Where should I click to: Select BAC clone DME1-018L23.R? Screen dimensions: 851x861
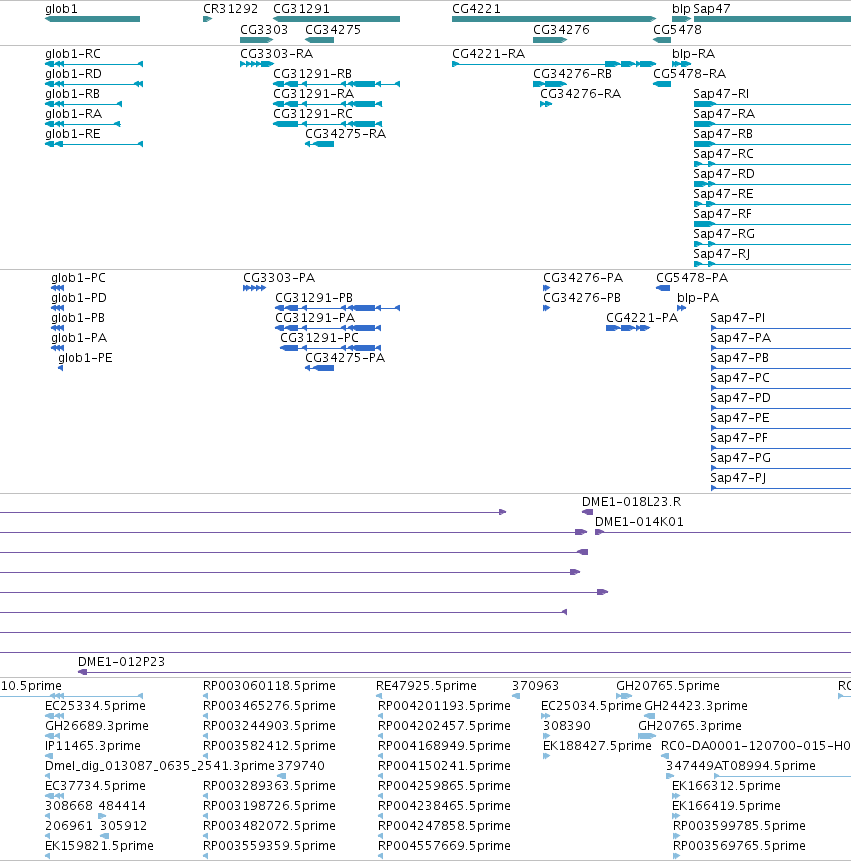(631, 502)
